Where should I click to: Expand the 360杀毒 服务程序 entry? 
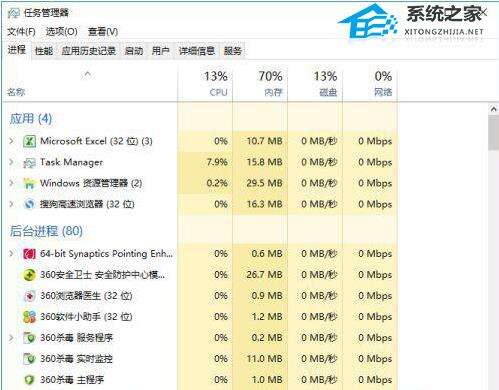tap(12, 338)
